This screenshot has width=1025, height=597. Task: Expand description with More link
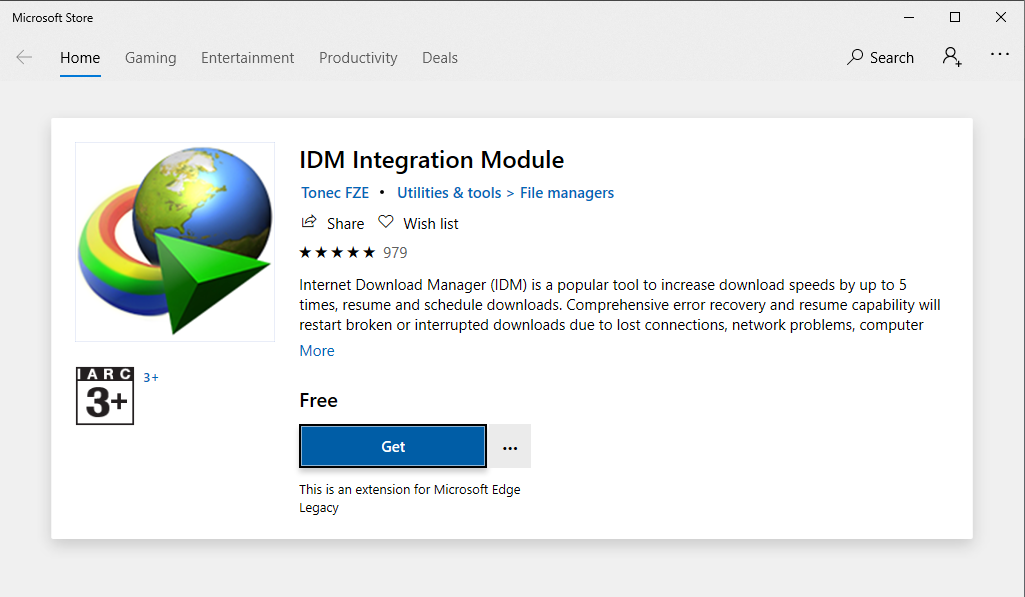pos(317,351)
